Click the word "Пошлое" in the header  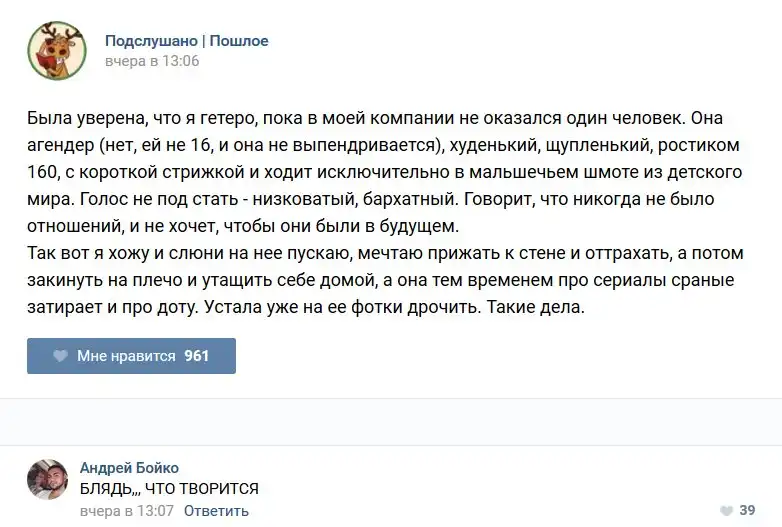(x=239, y=41)
